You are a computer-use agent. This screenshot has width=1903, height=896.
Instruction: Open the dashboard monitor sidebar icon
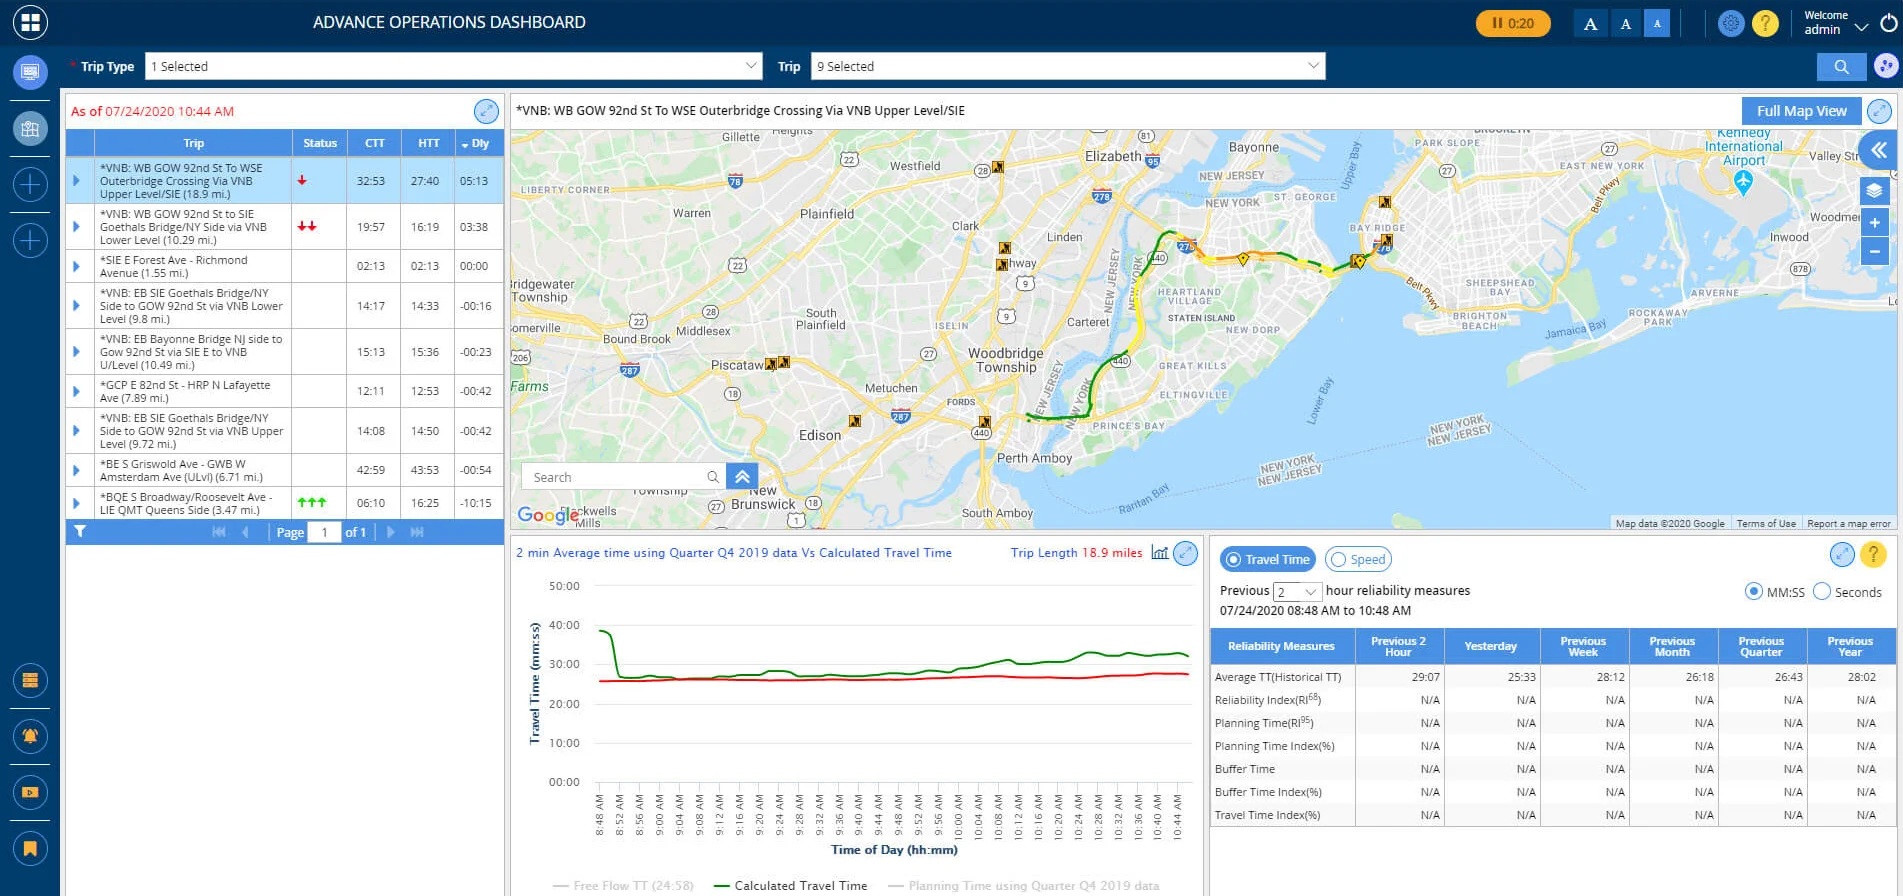click(x=30, y=72)
